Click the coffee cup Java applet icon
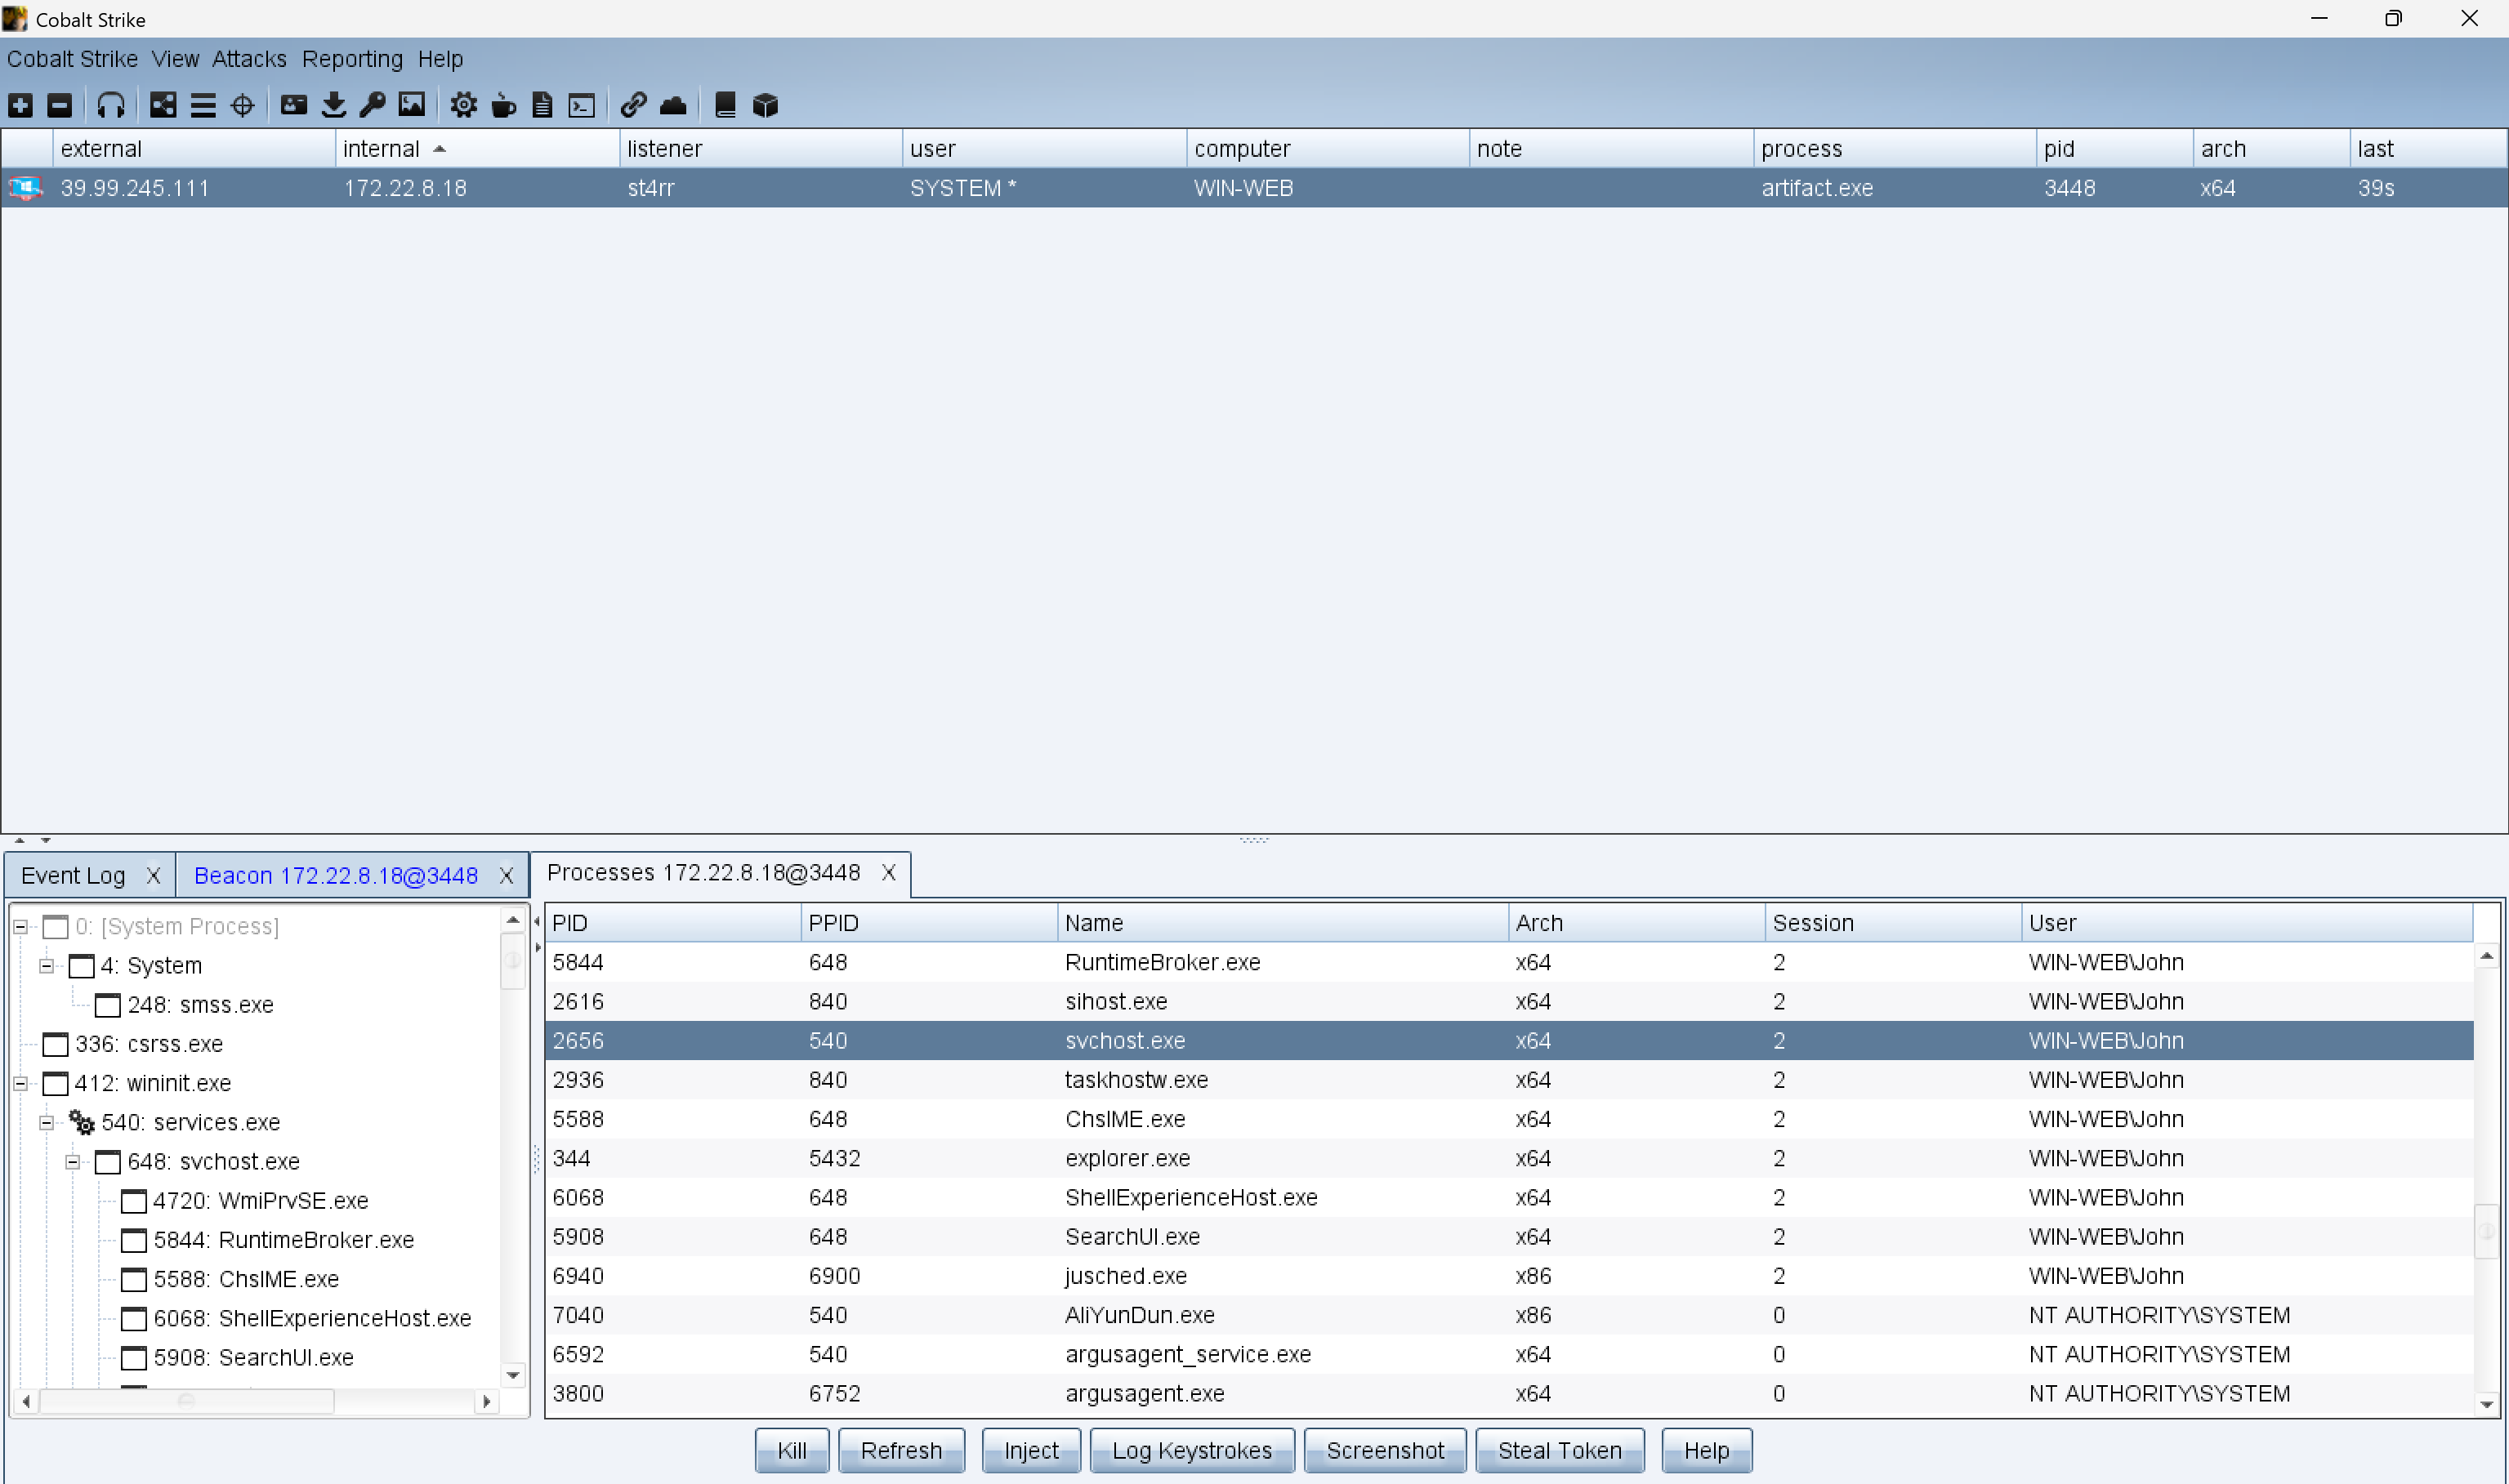2509x1484 pixels. [x=504, y=105]
